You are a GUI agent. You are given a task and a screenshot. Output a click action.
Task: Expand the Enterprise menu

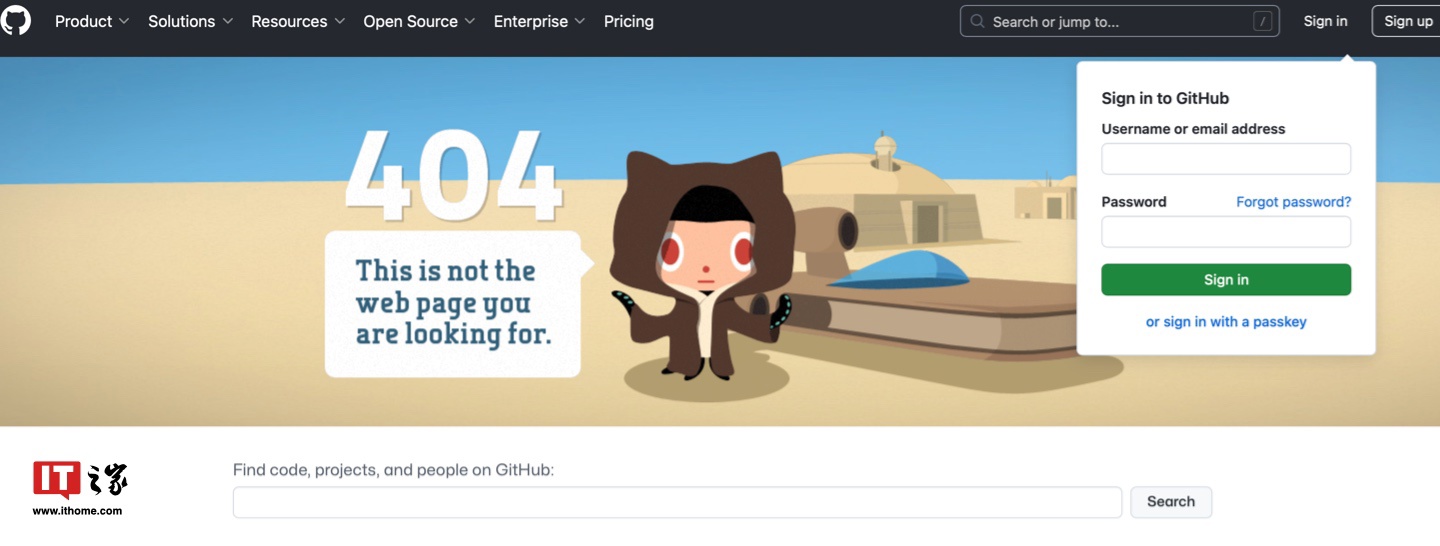[539, 21]
